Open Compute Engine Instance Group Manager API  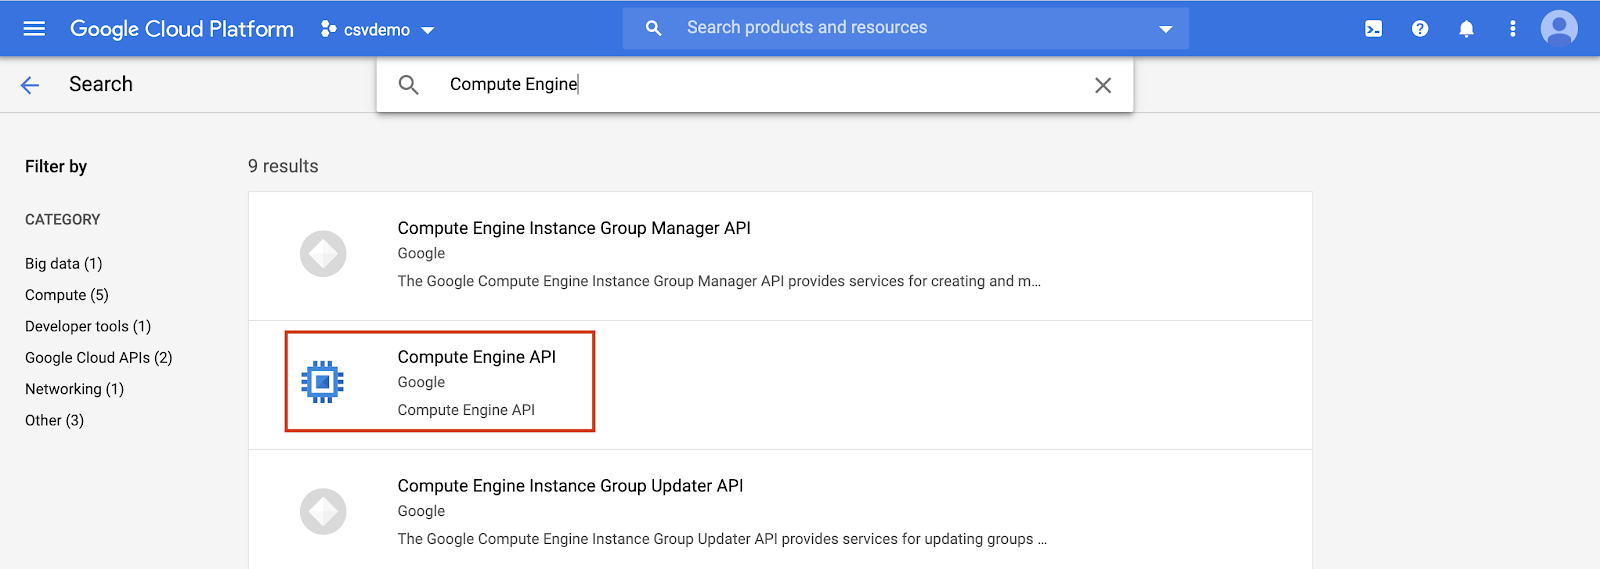[x=573, y=229]
